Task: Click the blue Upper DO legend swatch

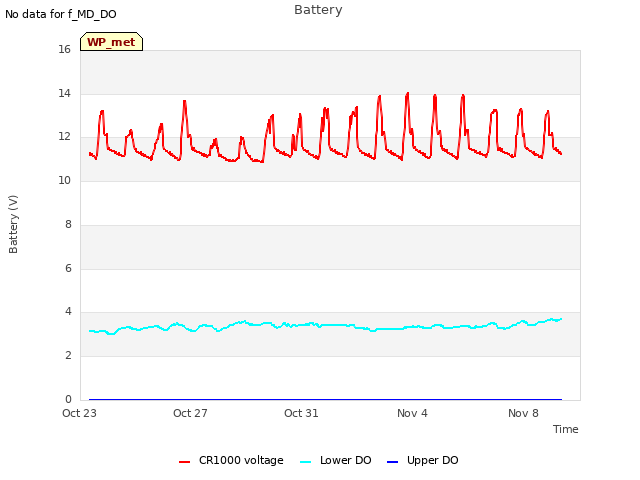Action: [392, 462]
